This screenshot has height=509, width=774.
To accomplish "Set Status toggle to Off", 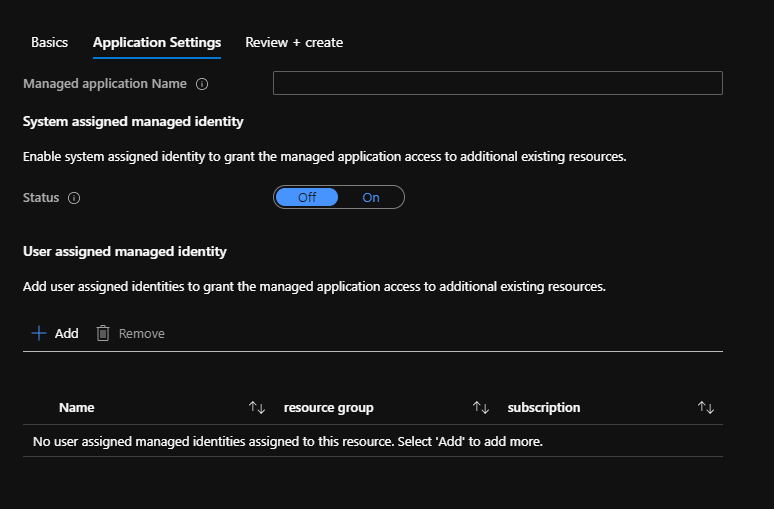I will point(307,197).
